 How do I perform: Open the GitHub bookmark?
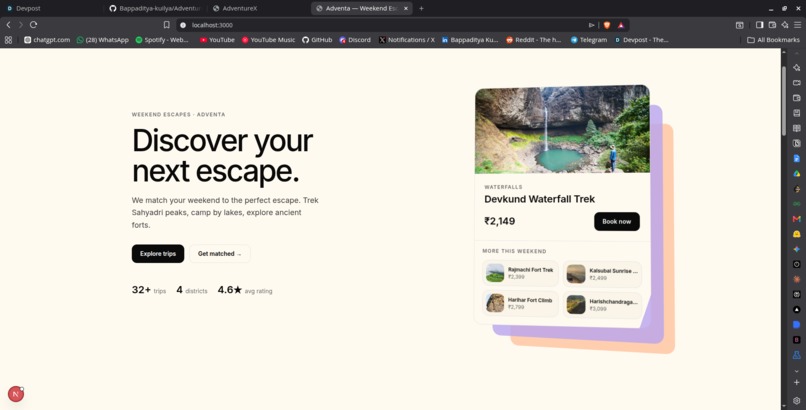317,40
